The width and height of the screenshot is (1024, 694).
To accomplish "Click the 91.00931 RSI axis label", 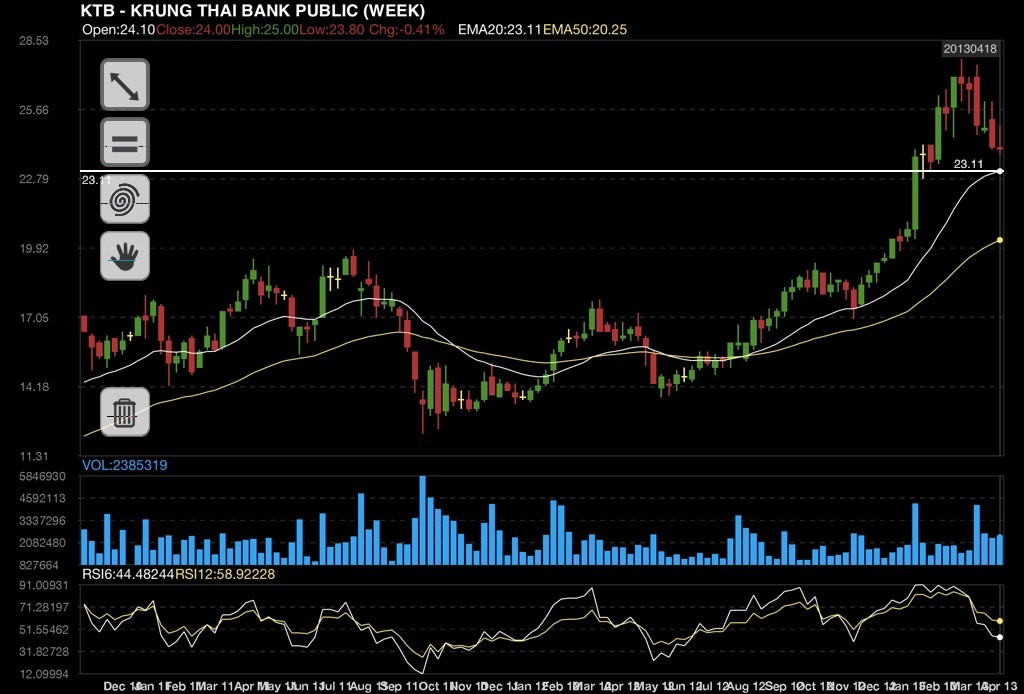I will [x=44, y=585].
